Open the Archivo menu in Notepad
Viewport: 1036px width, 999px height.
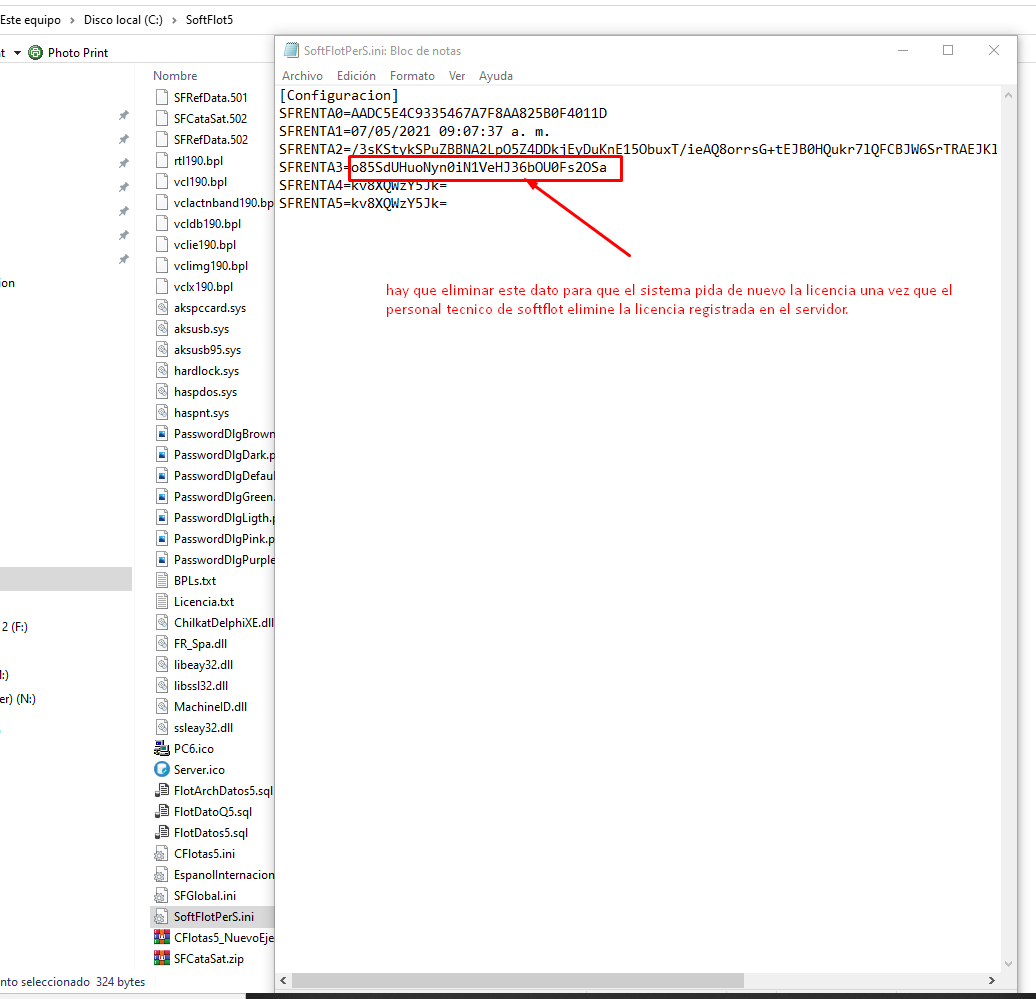pyautogui.click(x=302, y=76)
